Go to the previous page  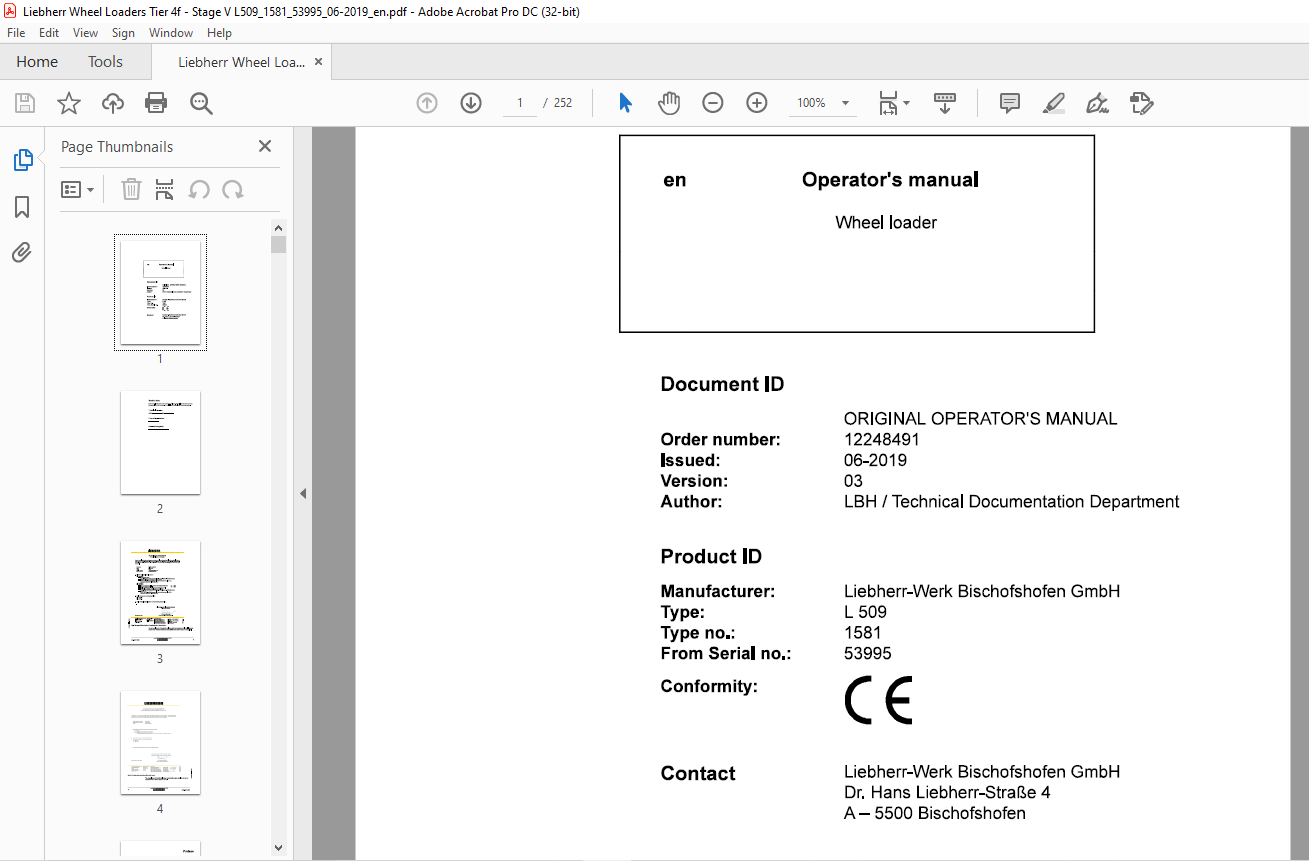point(427,103)
